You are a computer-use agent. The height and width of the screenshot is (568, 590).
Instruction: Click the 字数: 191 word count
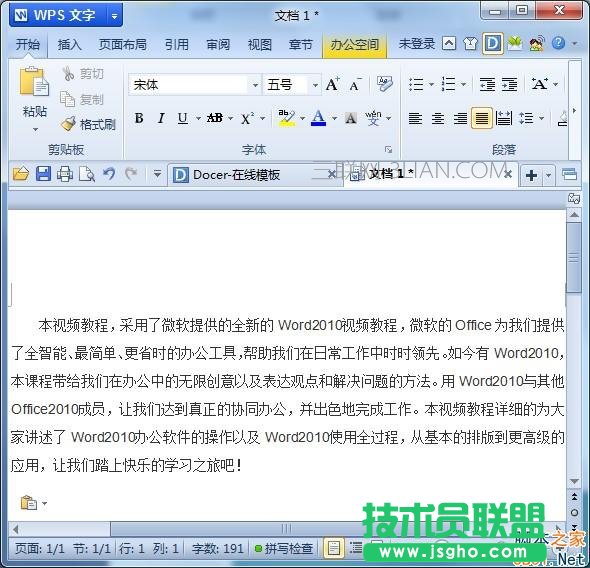[218, 549]
